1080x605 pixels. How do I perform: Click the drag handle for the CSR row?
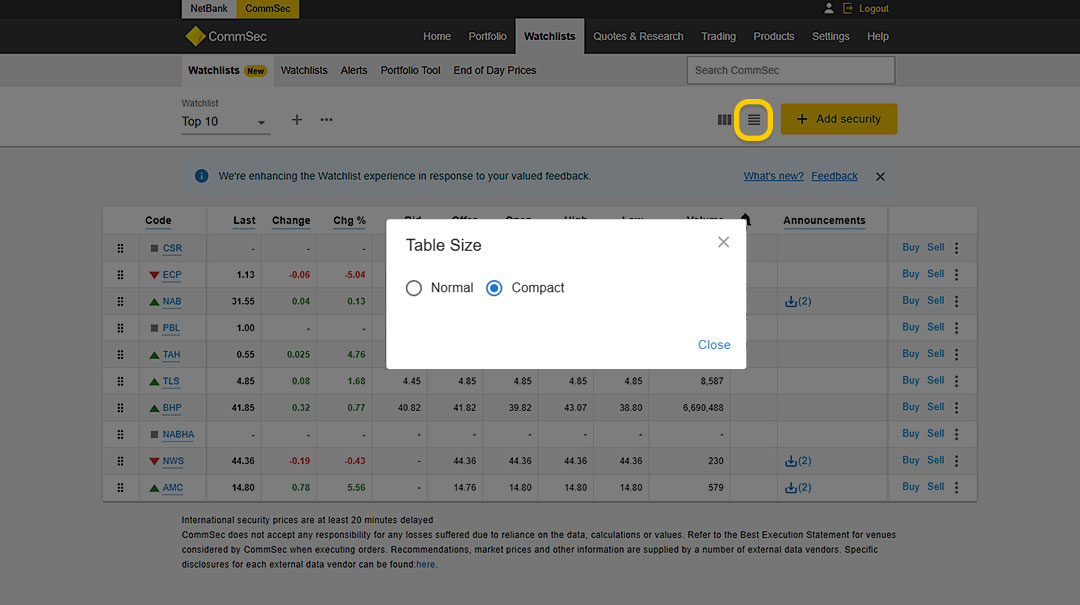tap(121, 248)
